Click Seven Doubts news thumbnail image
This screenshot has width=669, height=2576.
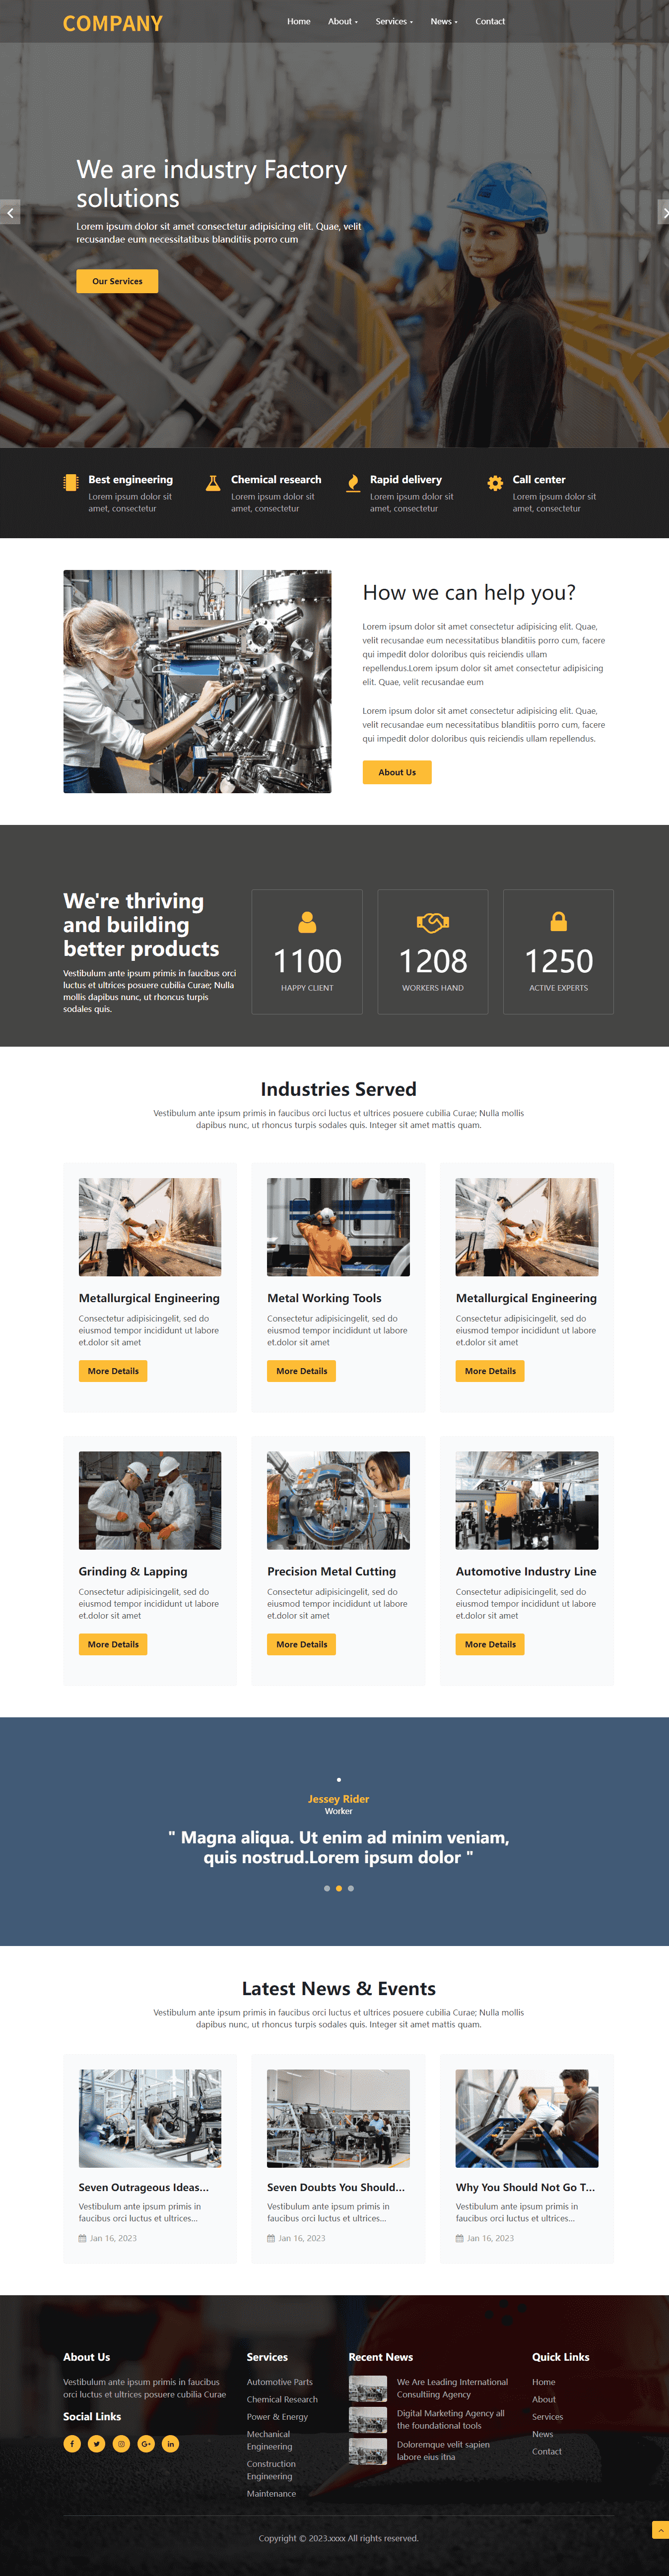pyautogui.click(x=338, y=2118)
